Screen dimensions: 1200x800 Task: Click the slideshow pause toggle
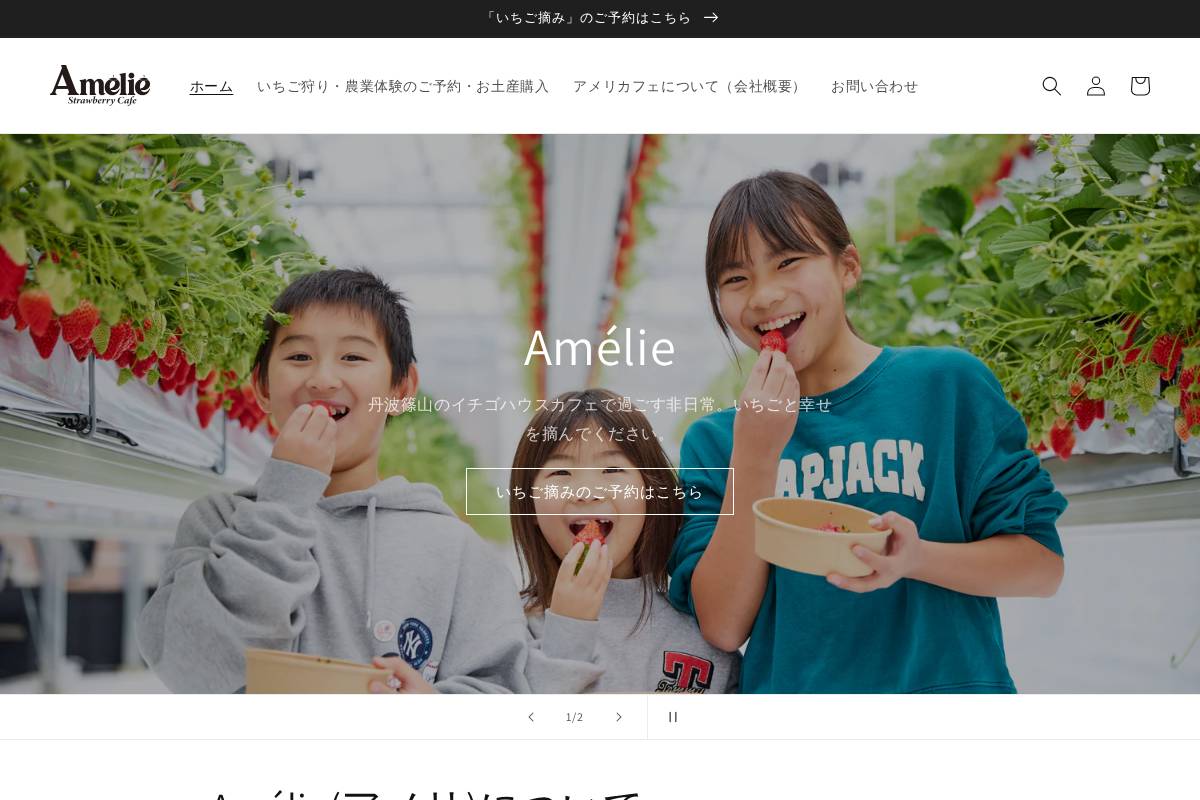tap(672, 717)
